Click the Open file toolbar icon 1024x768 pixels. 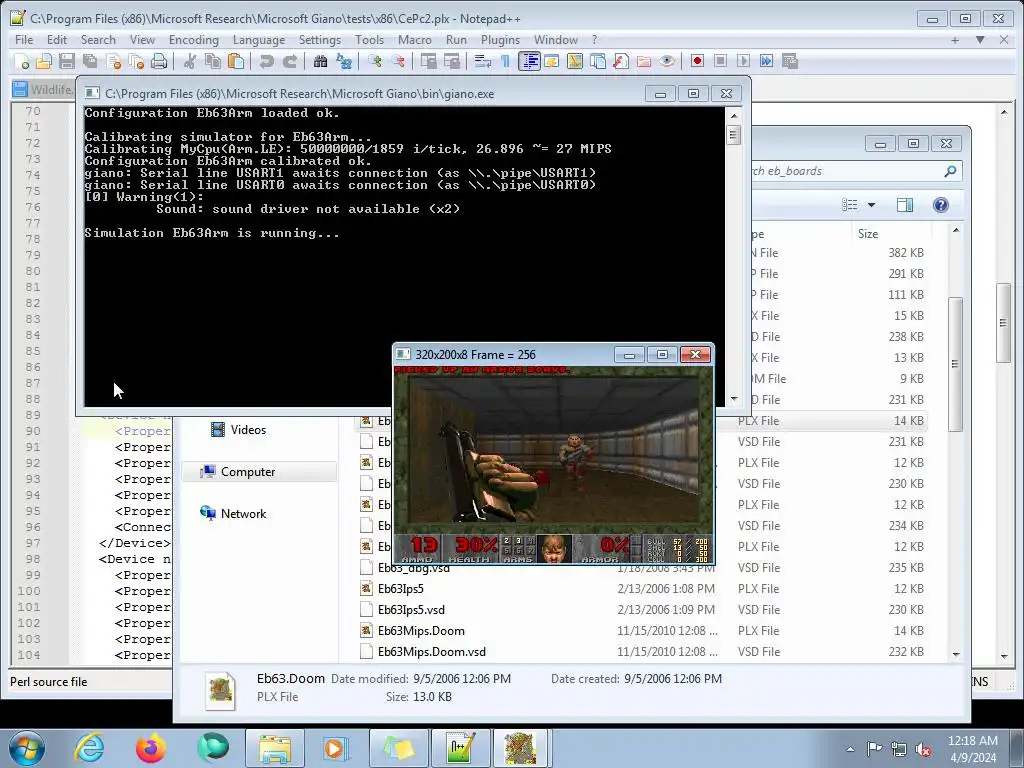click(44, 61)
